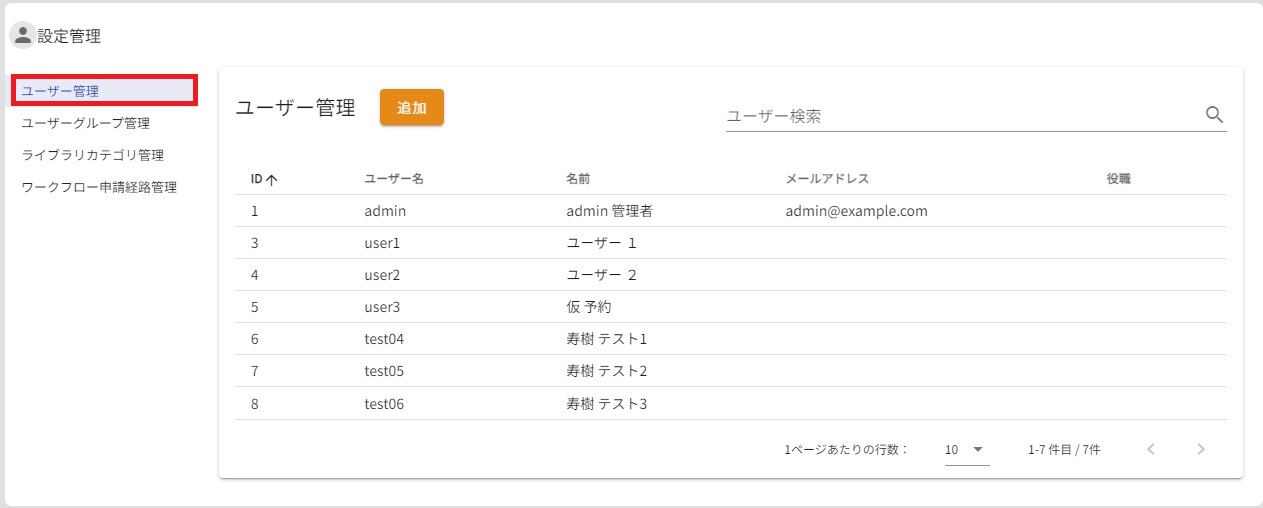Click the orange 追加 button
The height and width of the screenshot is (508, 1263).
[x=411, y=108]
